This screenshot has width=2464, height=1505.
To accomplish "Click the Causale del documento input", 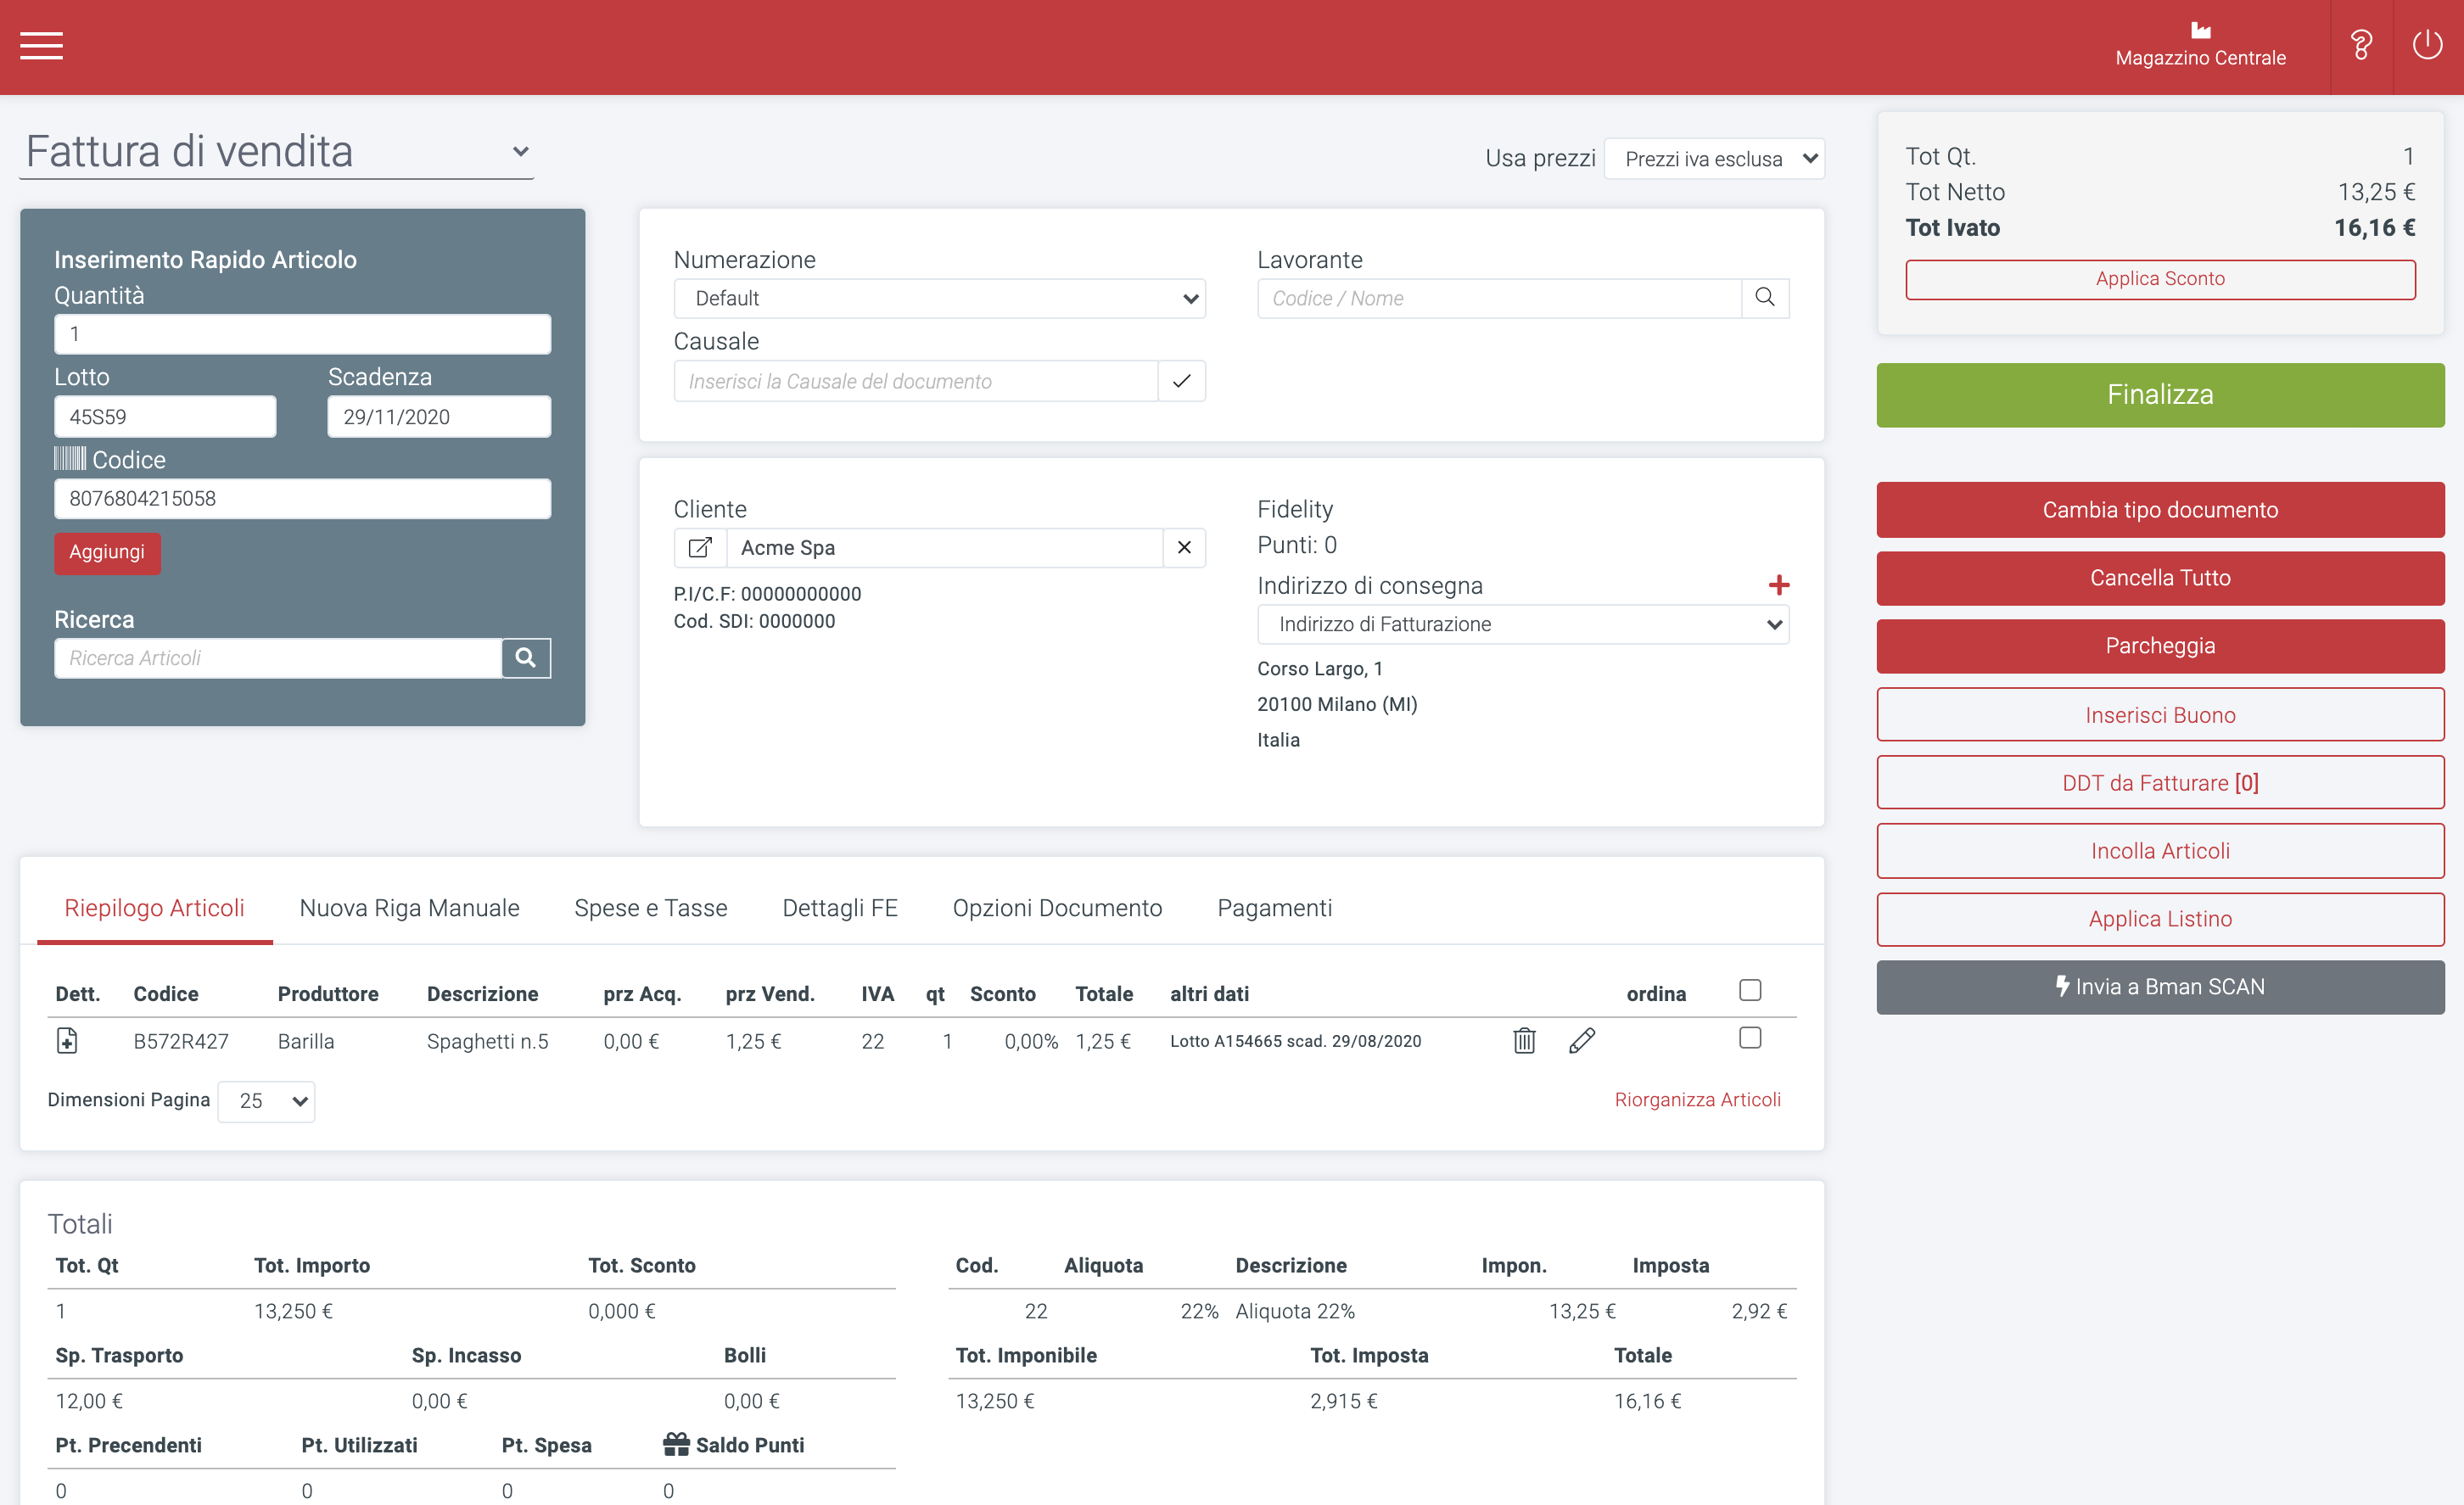I will pos(916,381).
